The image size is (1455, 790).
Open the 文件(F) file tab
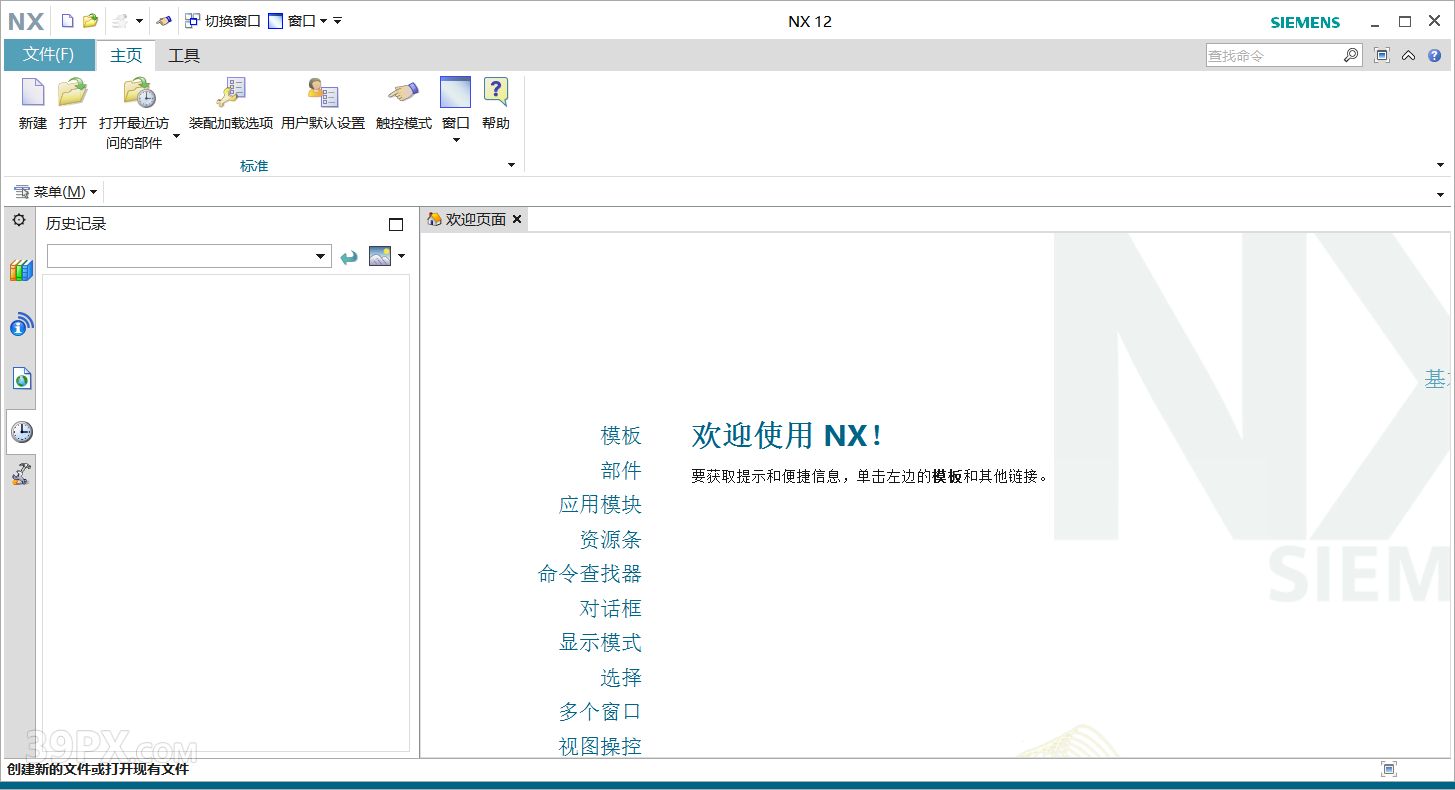(49, 55)
